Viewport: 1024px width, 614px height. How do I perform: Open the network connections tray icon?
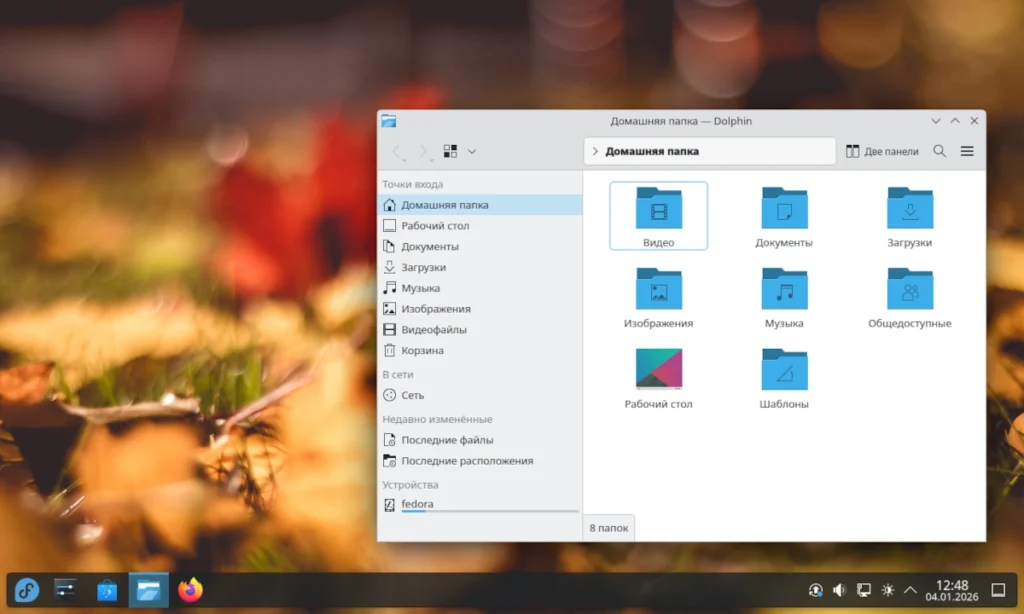tap(863, 590)
